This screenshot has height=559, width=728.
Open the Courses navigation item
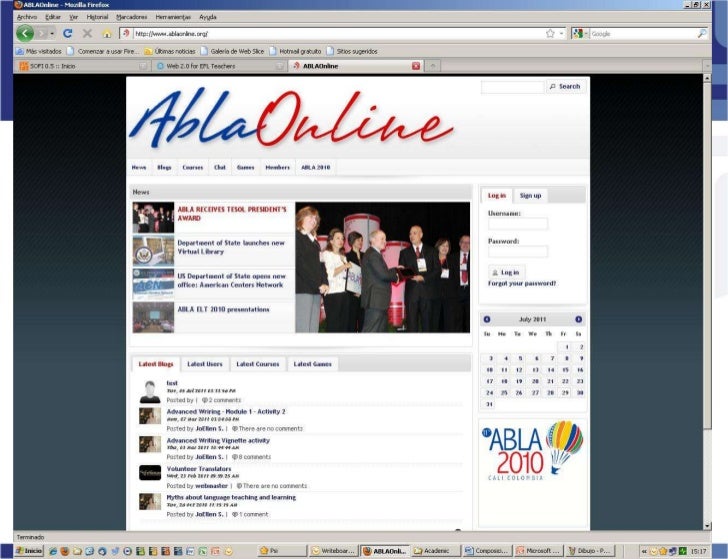click(192, 167)
